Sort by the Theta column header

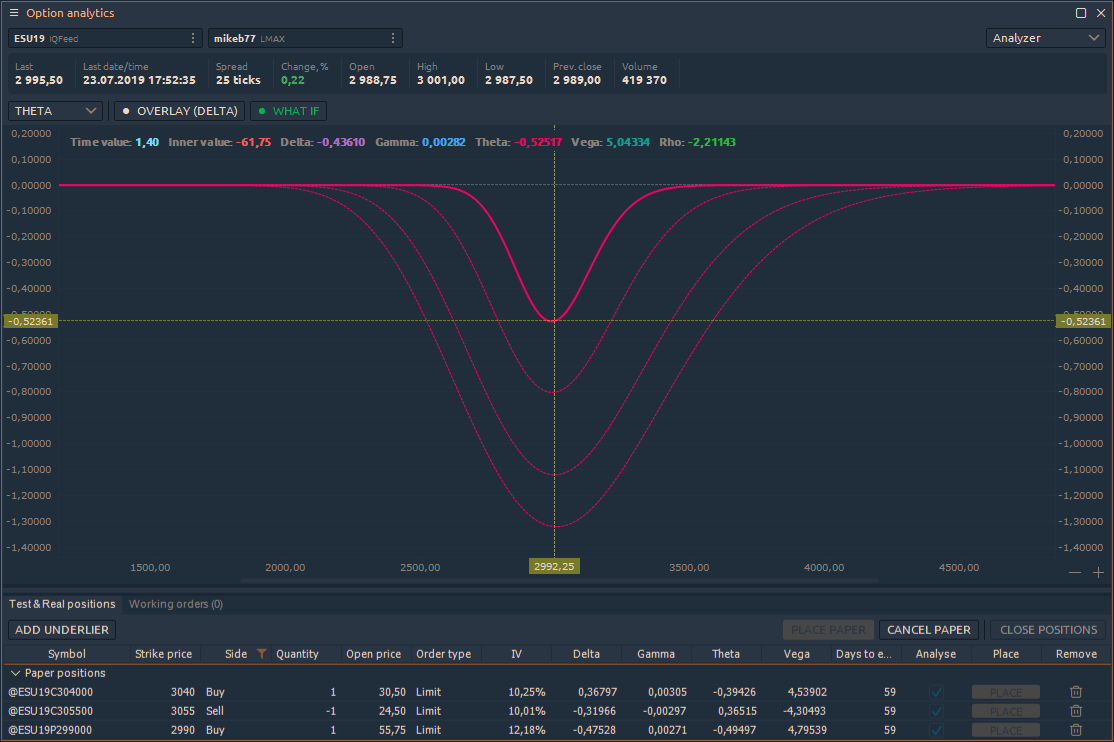tap(726, 654)
